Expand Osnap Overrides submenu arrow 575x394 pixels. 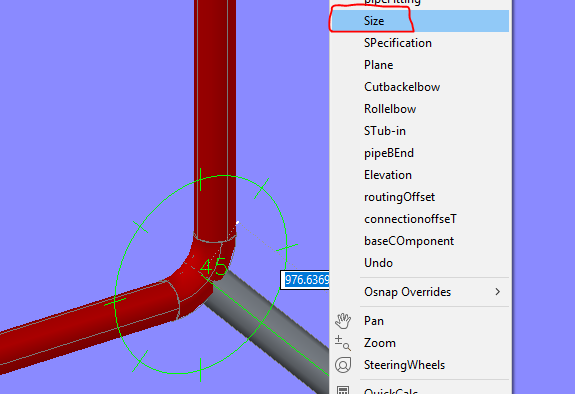[498, 292]
